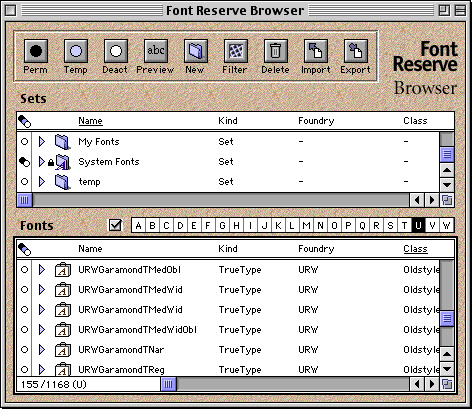
Task: Jump to fonts starting with A
Action: 138,226
